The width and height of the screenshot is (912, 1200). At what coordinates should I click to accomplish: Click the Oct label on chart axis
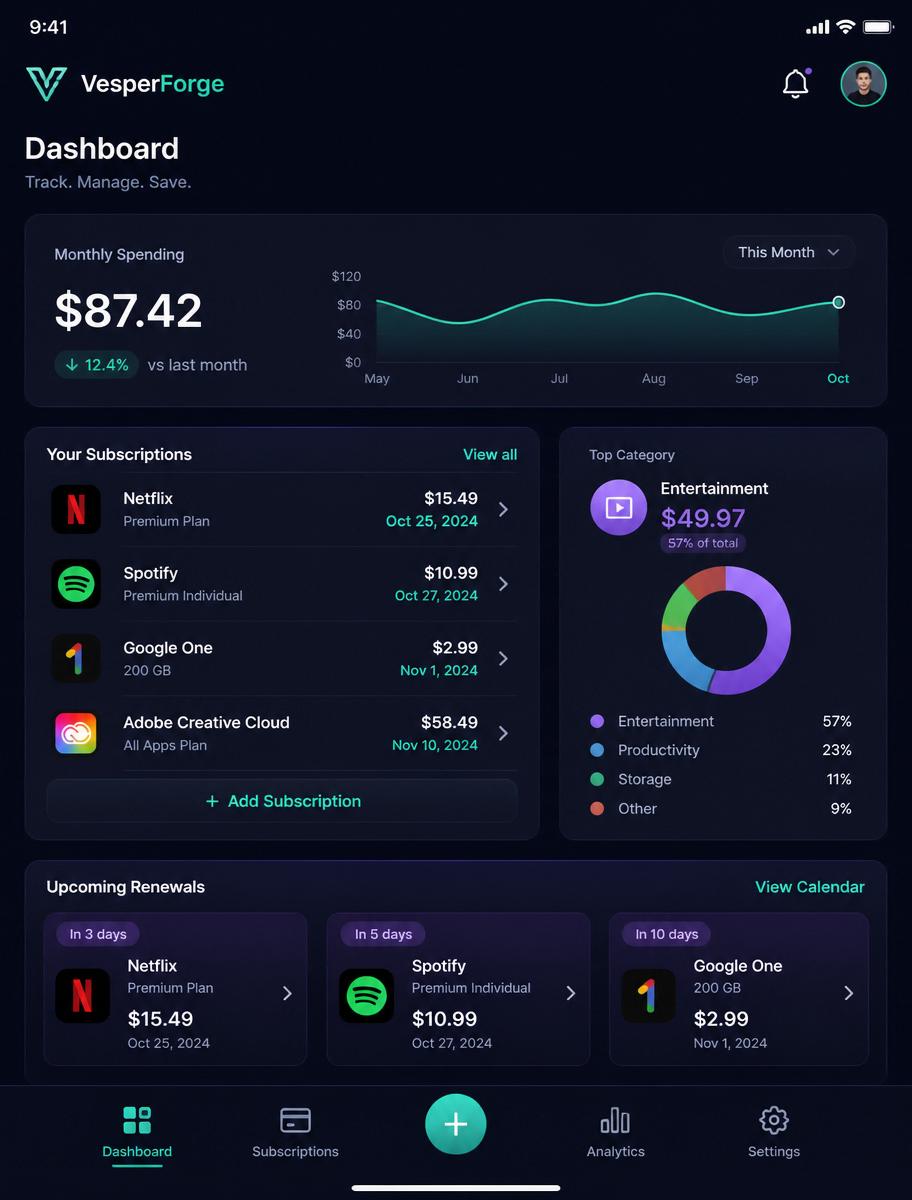(838, 378)
